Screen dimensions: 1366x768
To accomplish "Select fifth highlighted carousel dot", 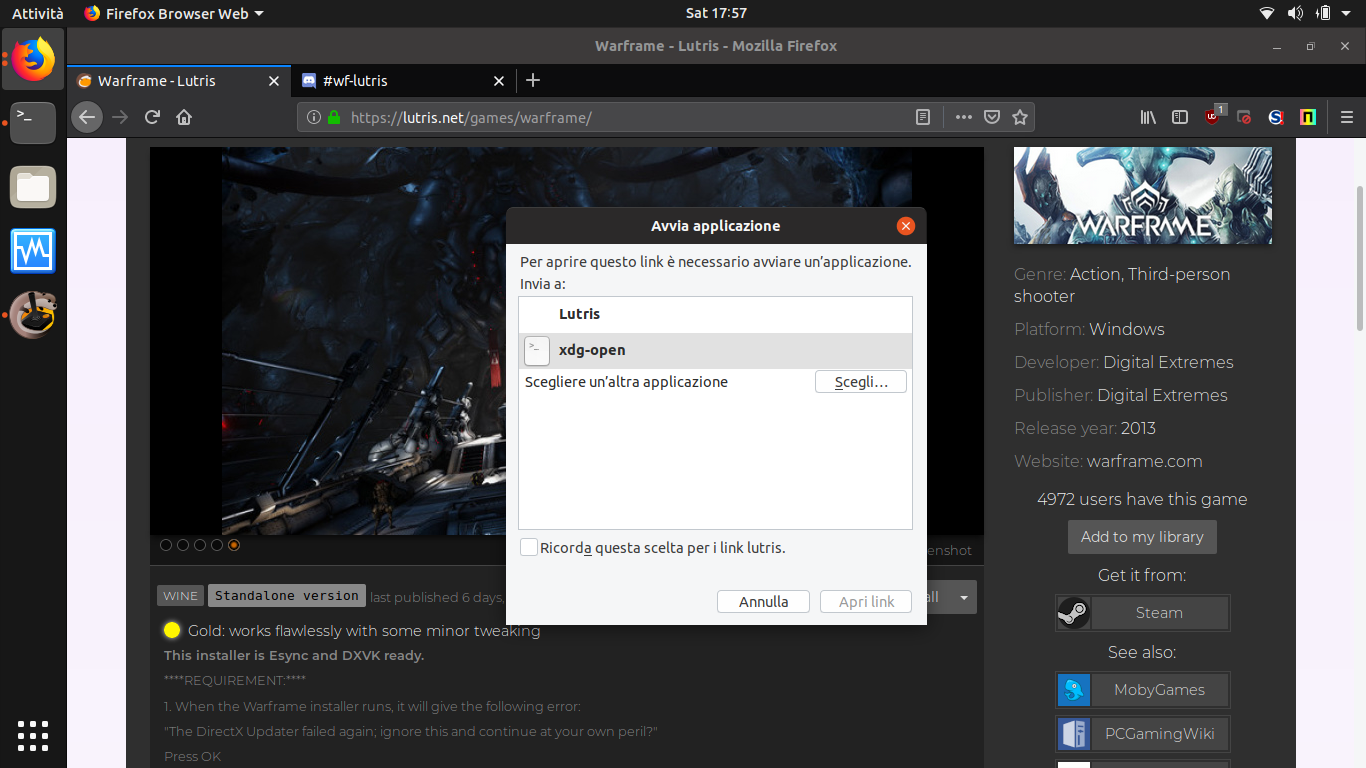I will coord(234,545).
